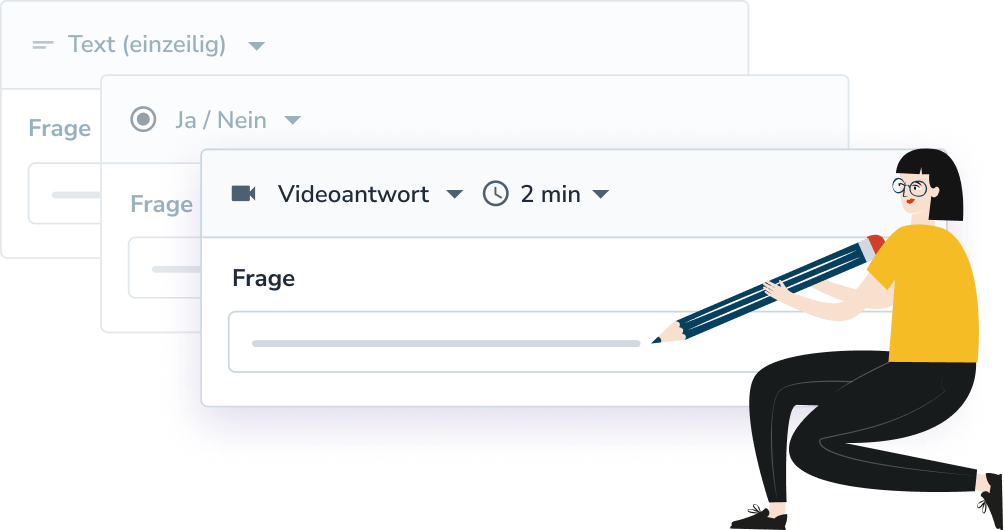The height and width of the screenshot is (530, 1004).
Task: Click the Frage label in the Text card
Action: coord(60,129)
